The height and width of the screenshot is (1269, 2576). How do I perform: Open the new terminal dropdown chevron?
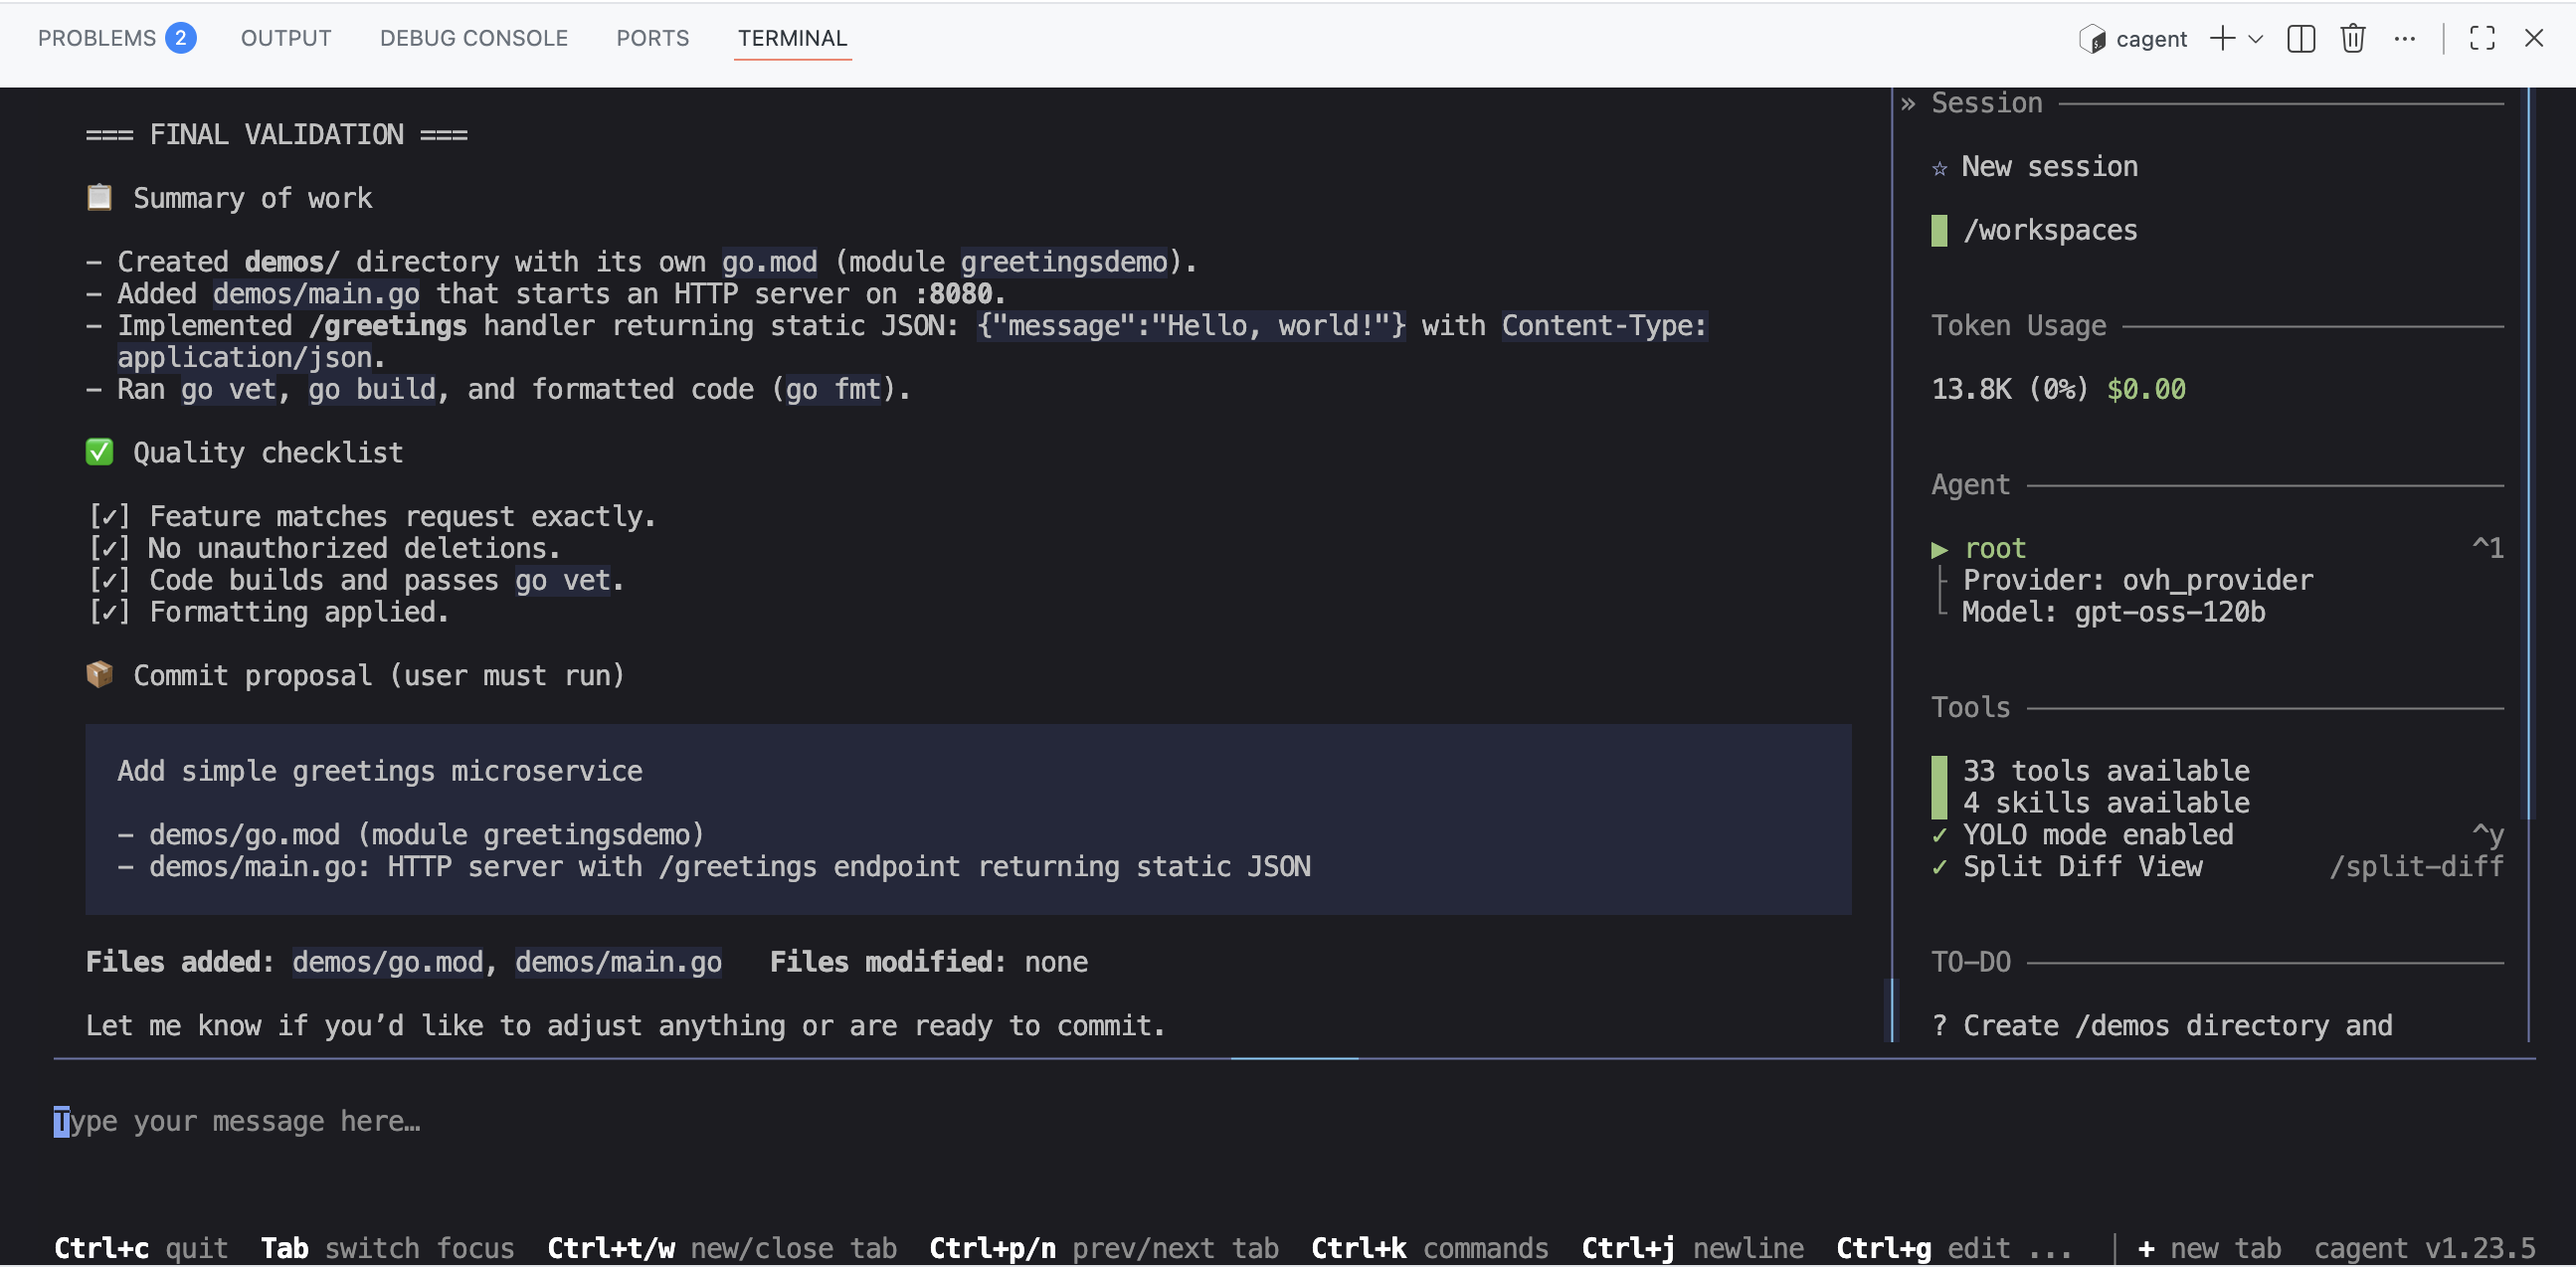(2255, 39)
